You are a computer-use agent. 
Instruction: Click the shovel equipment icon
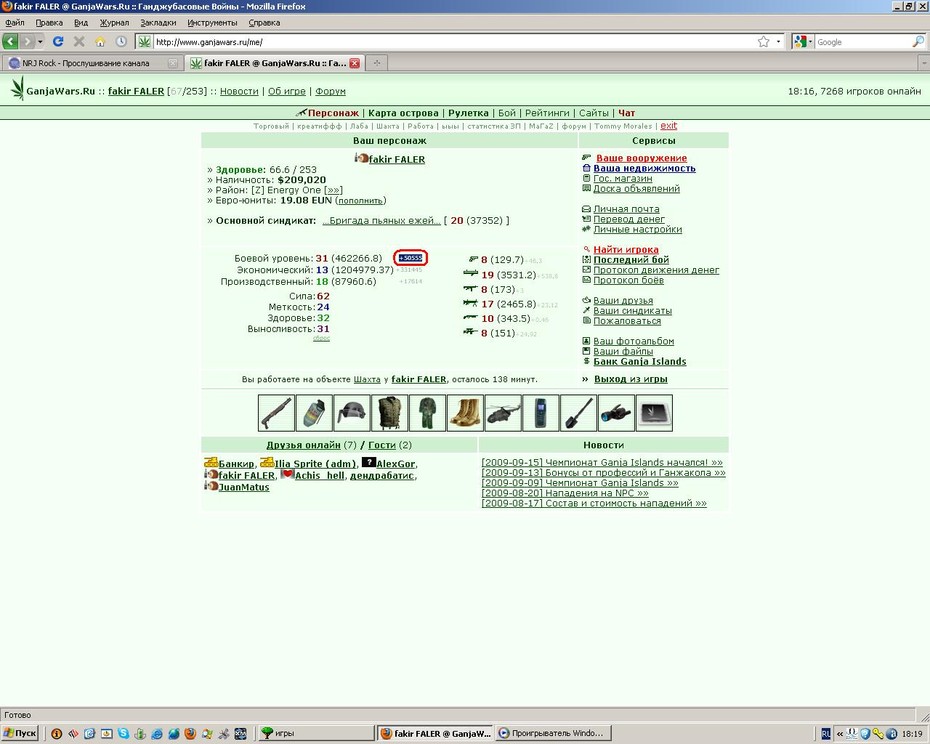point(578,413)
